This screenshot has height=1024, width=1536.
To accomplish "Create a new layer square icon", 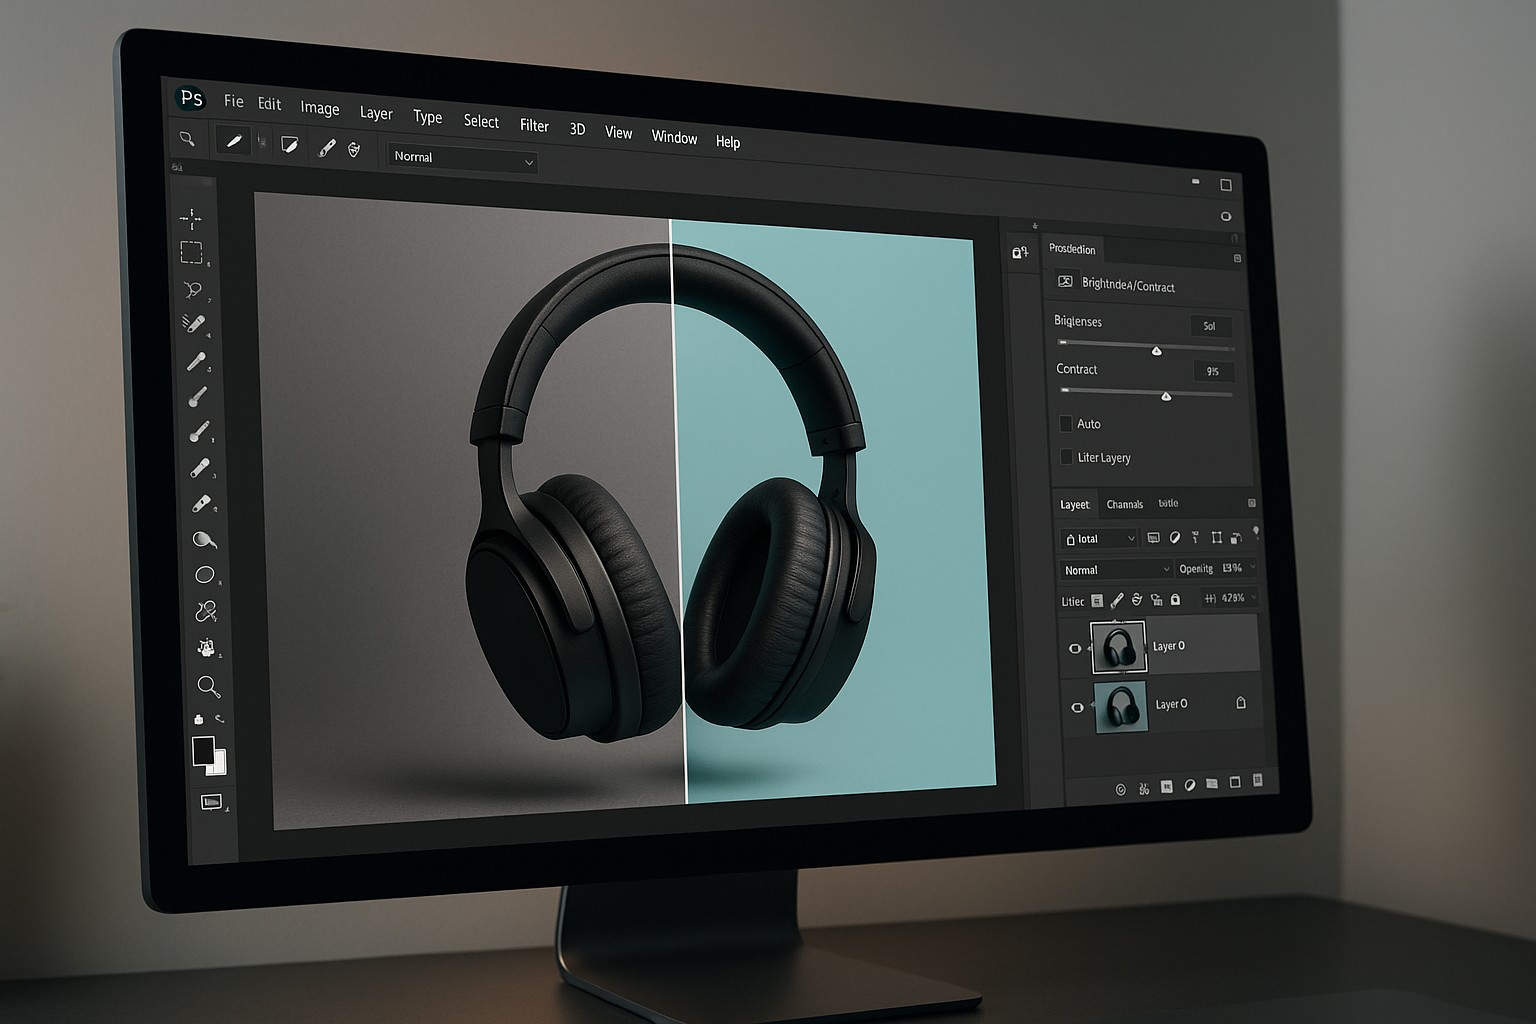I will click(1235, 782).
